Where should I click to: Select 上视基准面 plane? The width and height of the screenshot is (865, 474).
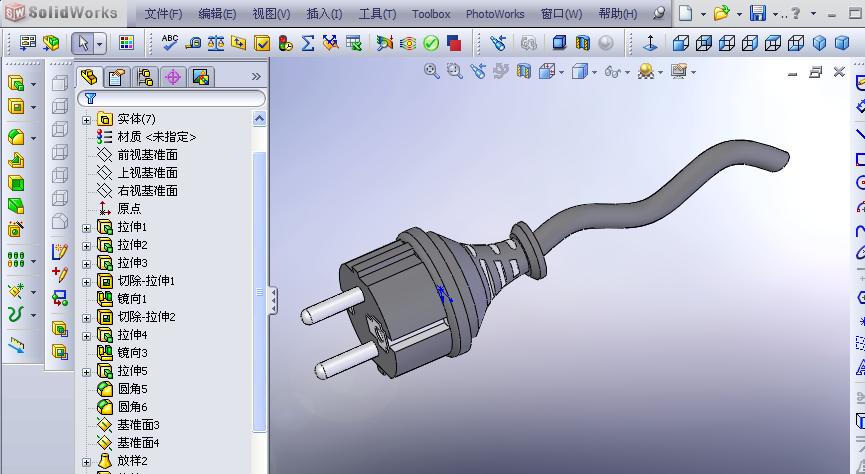pos(147,173)
